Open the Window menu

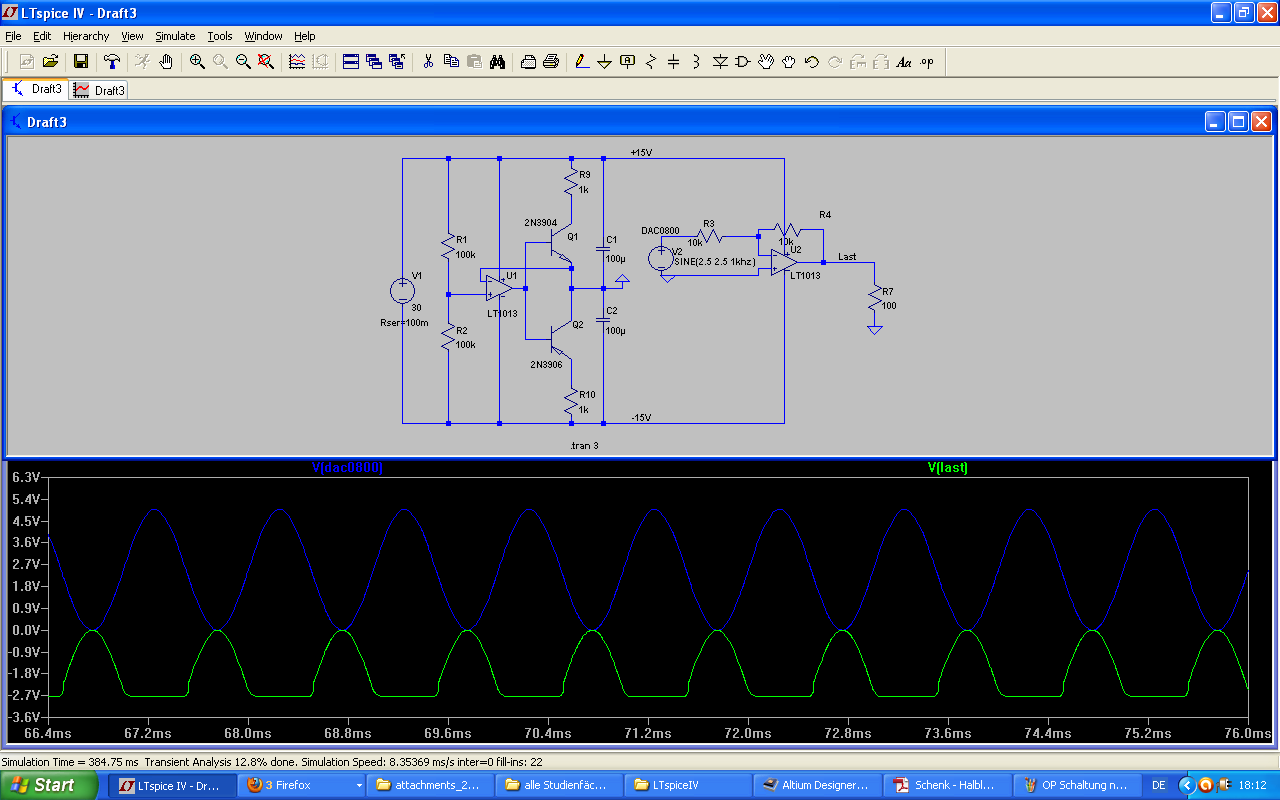[x=264, y=36]
